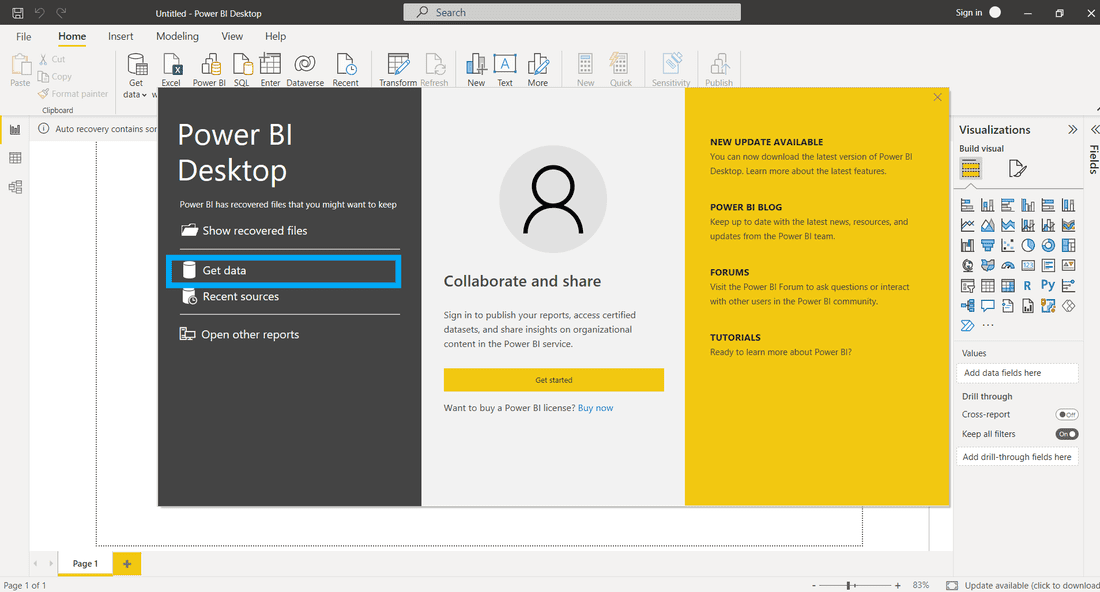Open the File menu
The height and width of the screenshot is (592, 1100).
24,36
